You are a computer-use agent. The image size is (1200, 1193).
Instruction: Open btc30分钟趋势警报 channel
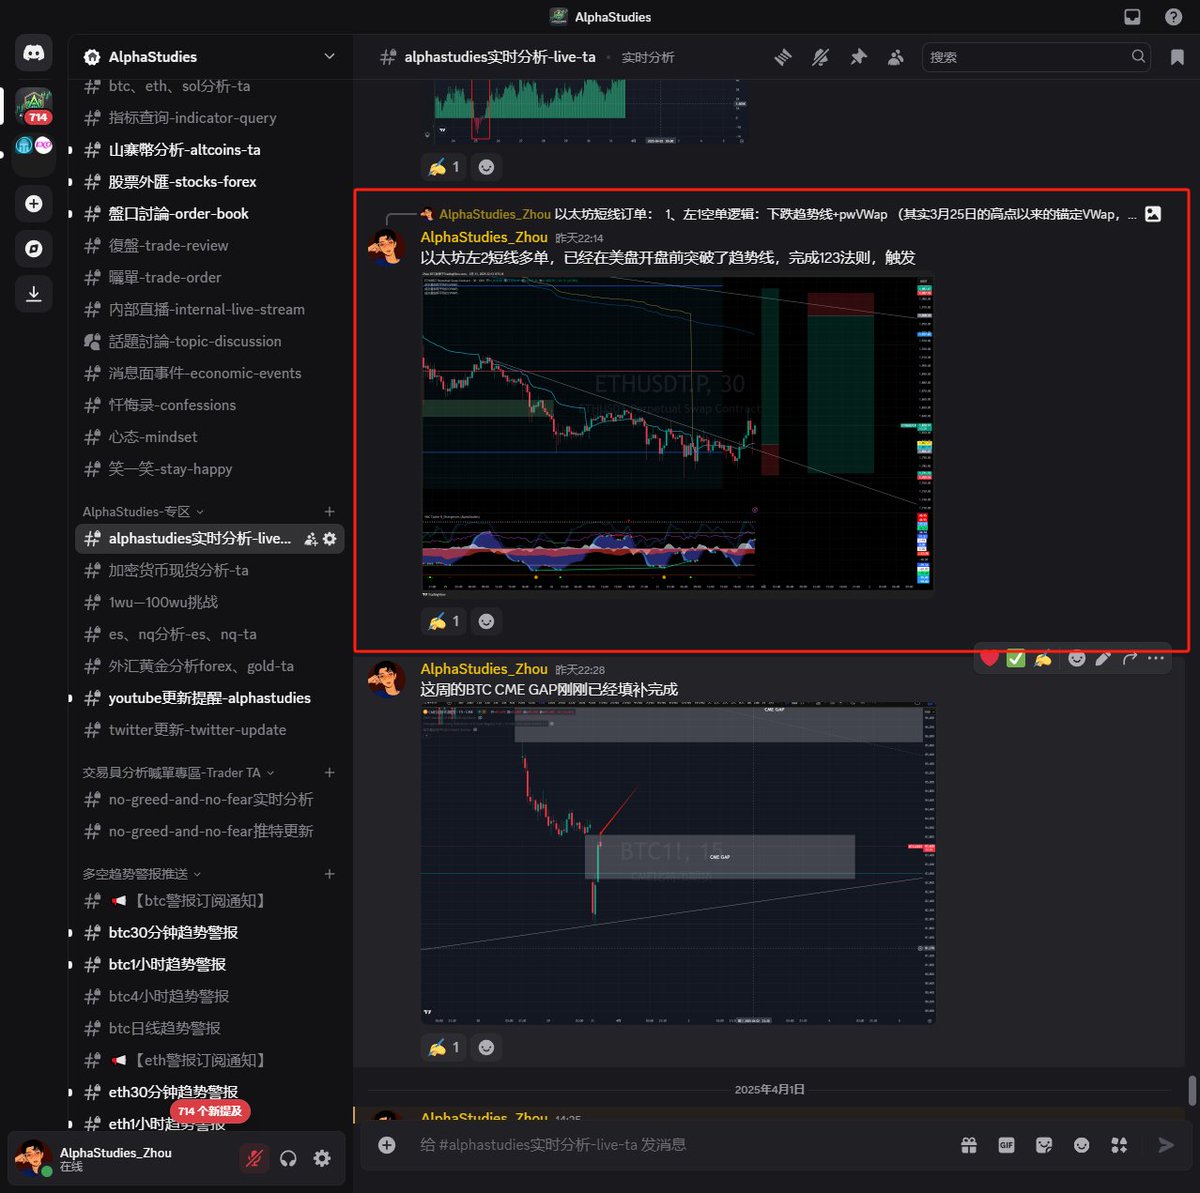pyautogui.click(x=210, y=932)
